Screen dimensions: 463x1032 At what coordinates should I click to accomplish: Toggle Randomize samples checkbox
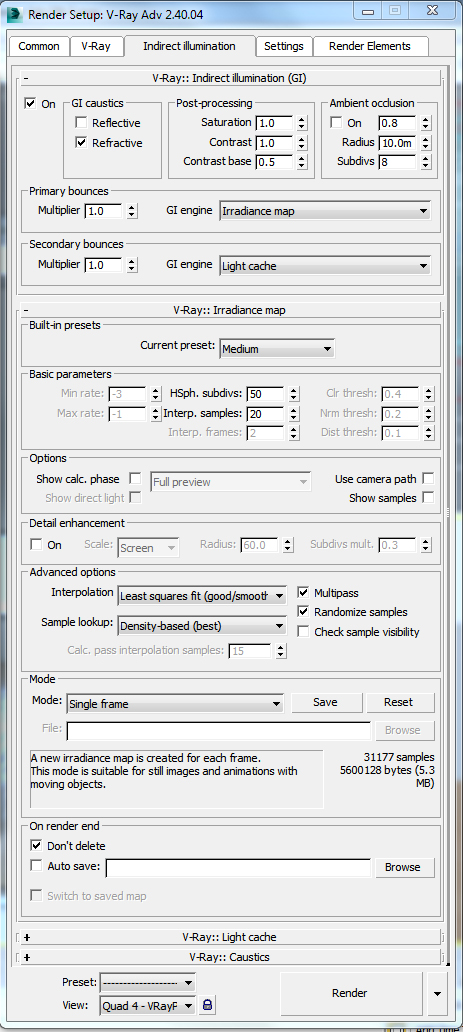(303, 611)
